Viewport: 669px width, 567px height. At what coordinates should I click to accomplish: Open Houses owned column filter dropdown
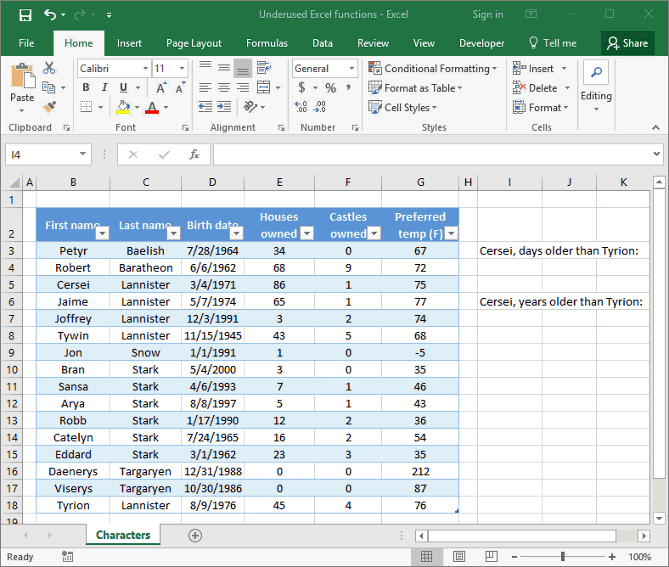pos(307,233)
